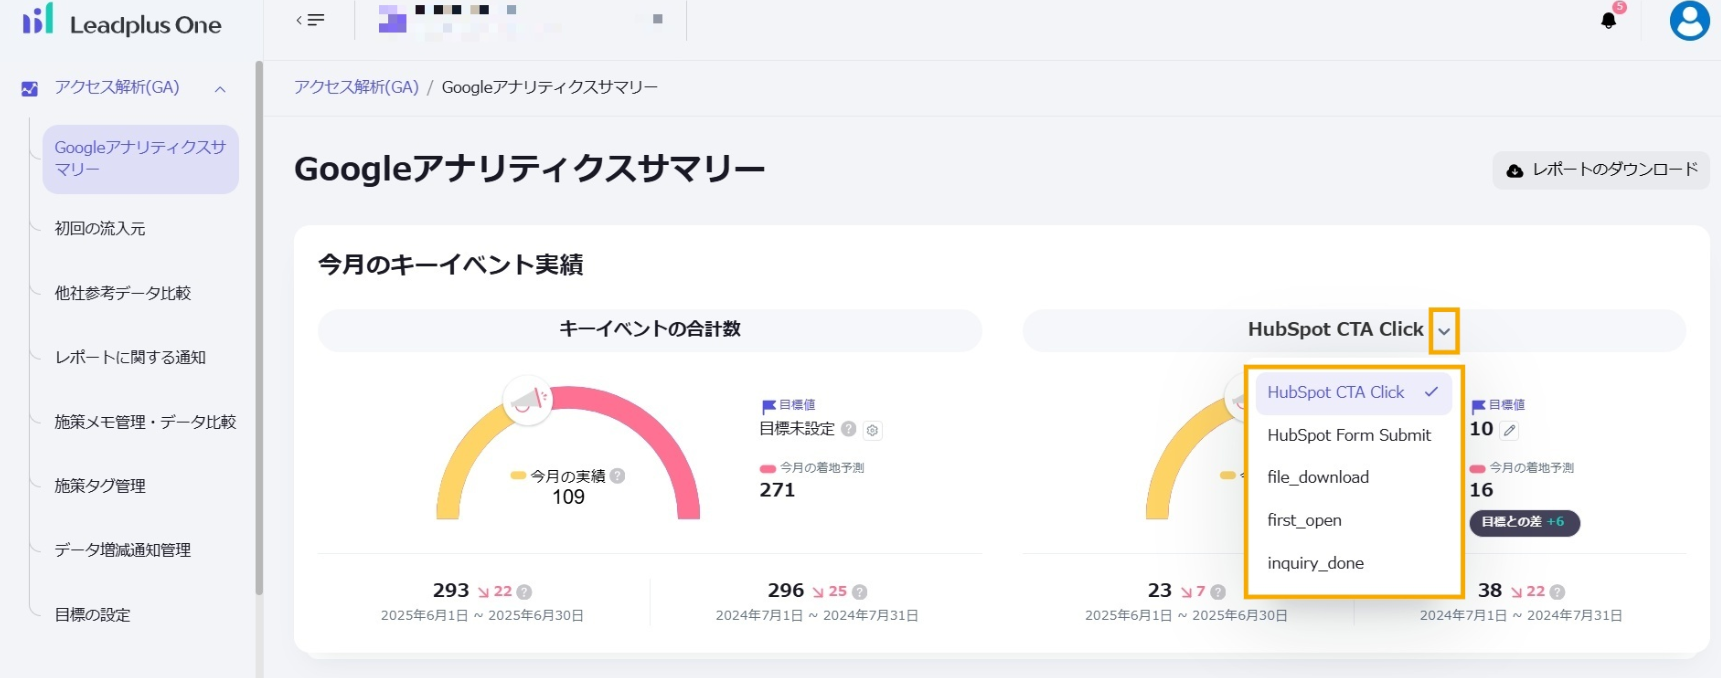1721x678 pixels.
Task: Select the inquiry_done option
Action: (x=1315, y=563)
